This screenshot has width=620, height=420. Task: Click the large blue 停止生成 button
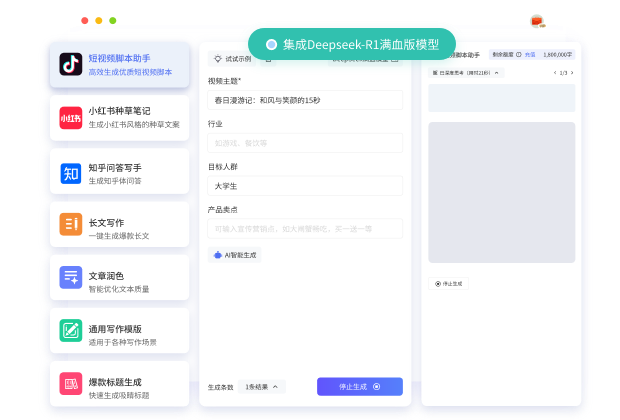coord(360,386)
